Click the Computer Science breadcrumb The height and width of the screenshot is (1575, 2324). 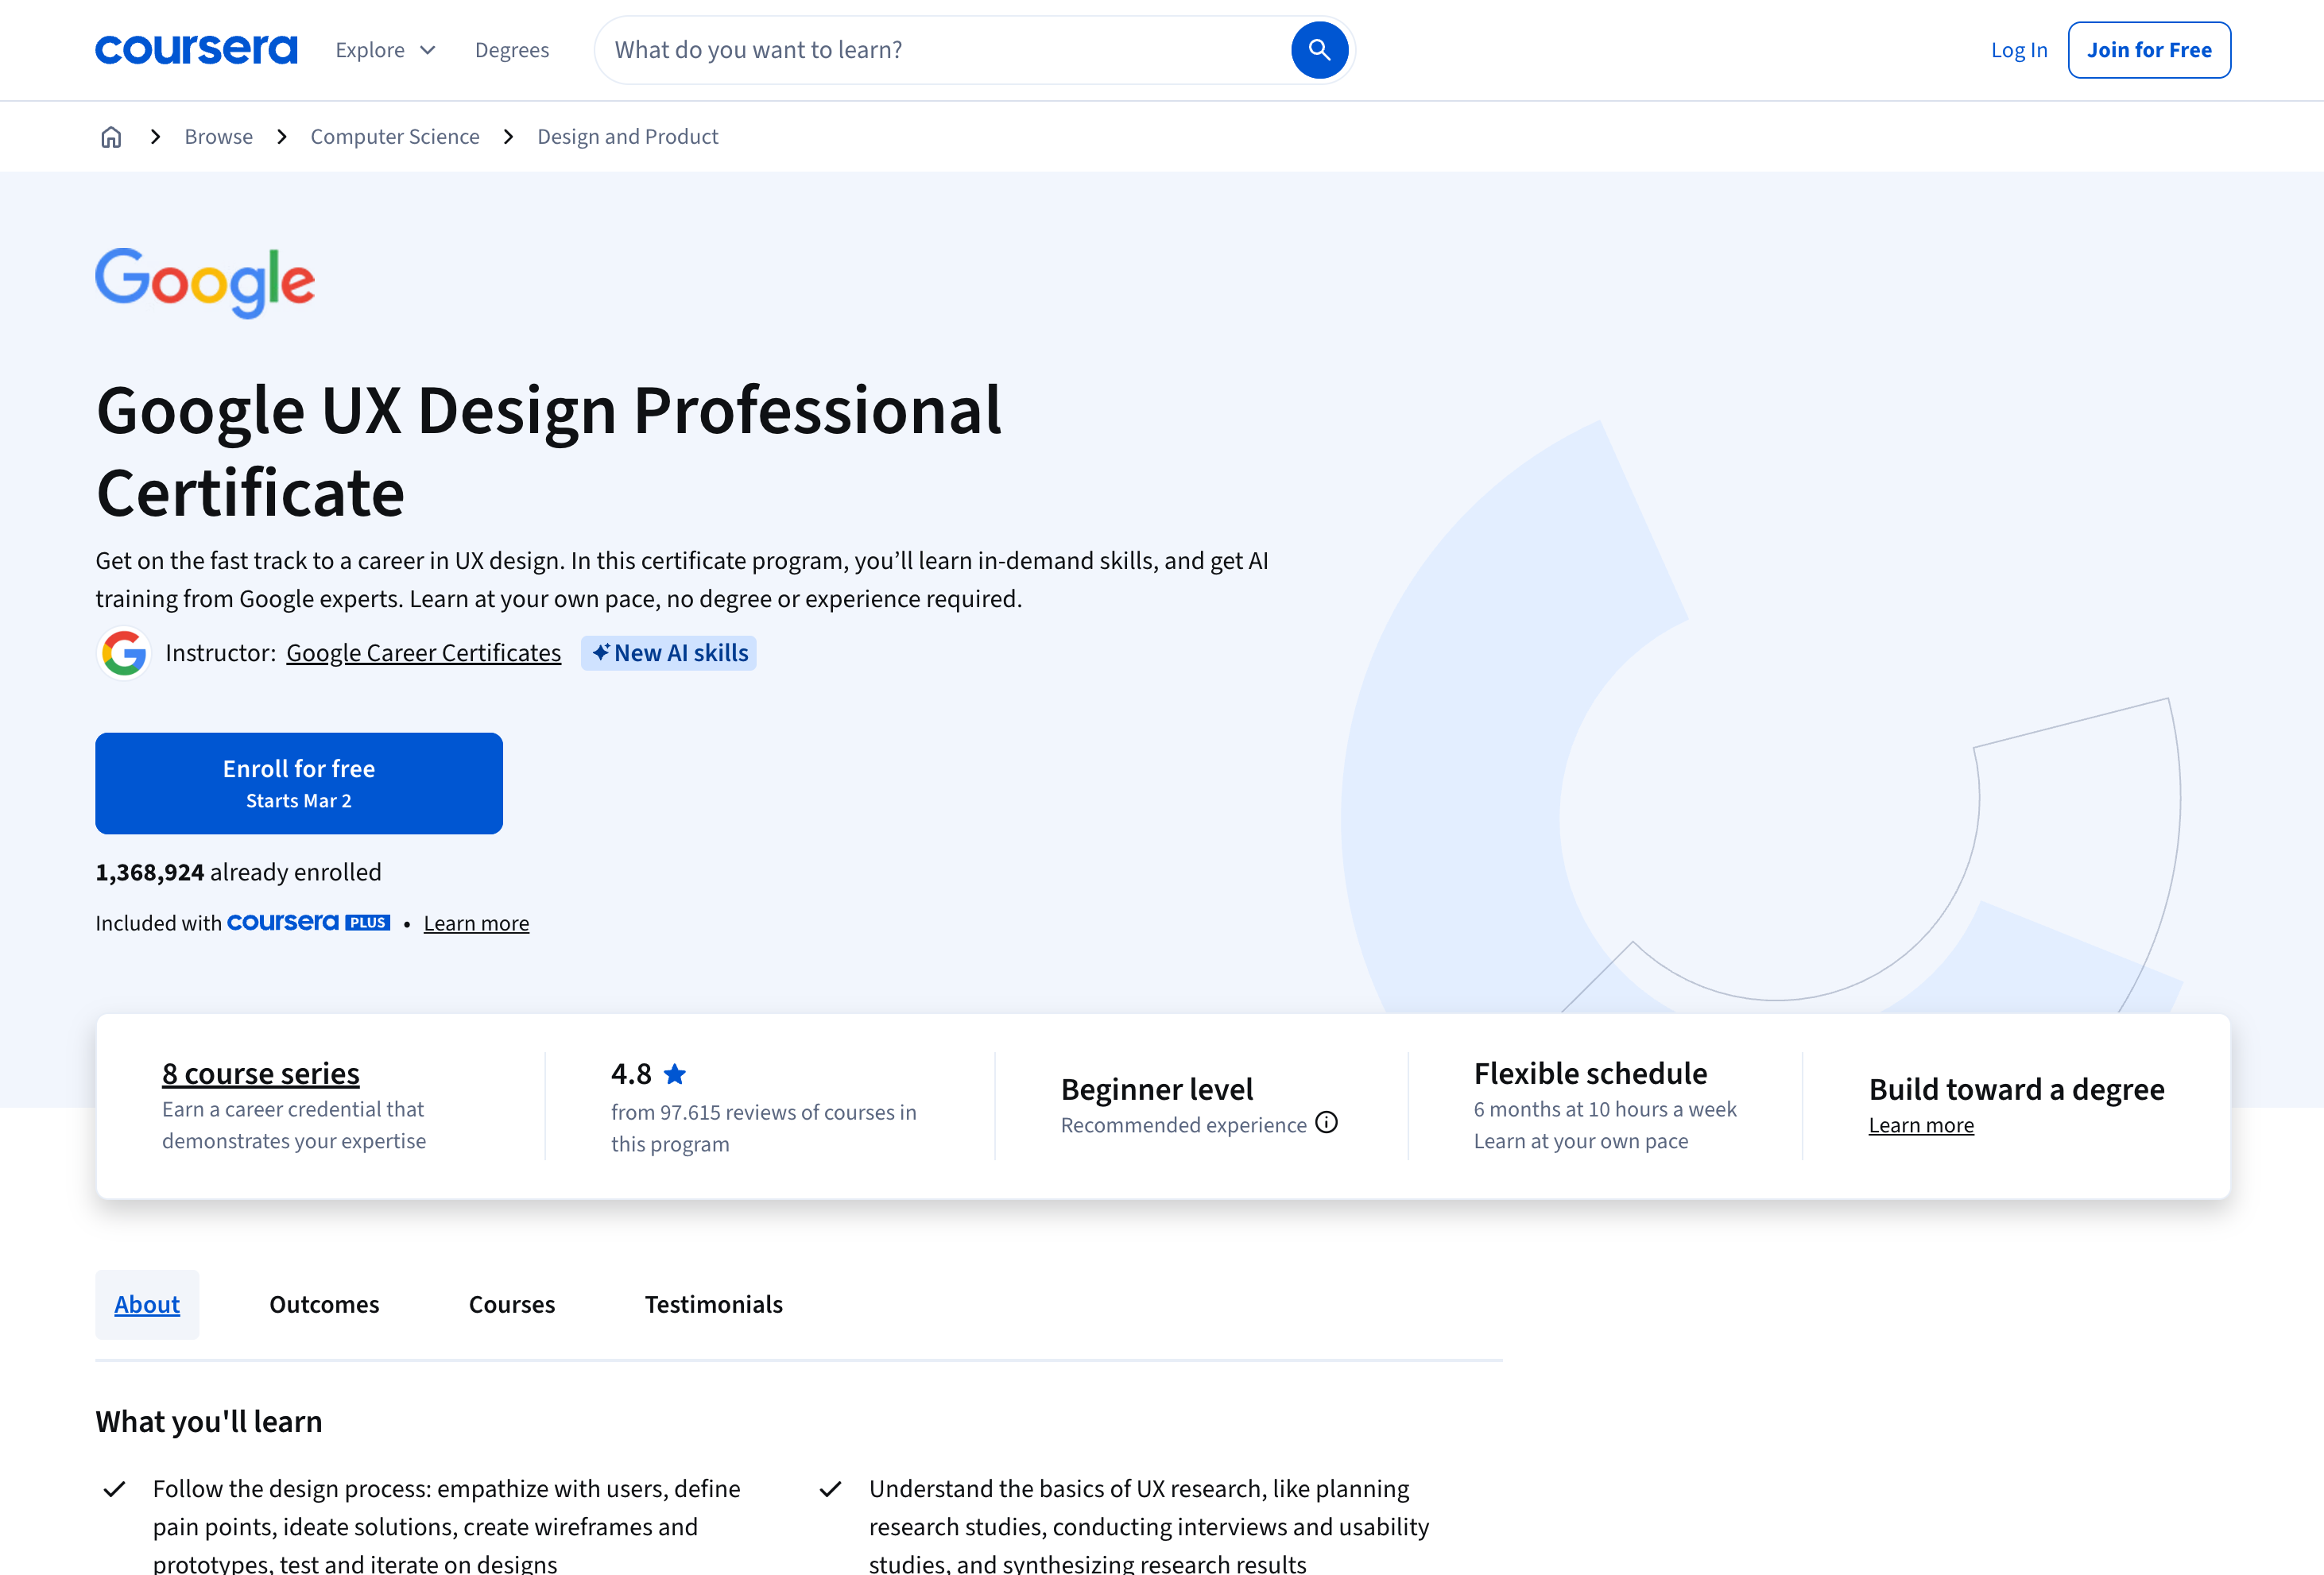(394, 137)
